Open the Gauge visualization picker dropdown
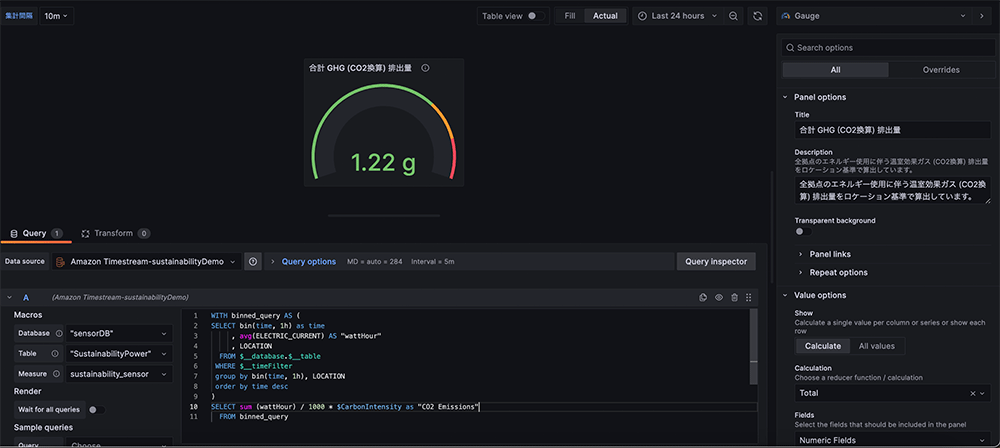This screenshot has width=1000, height=448. [x=873, y=16]
